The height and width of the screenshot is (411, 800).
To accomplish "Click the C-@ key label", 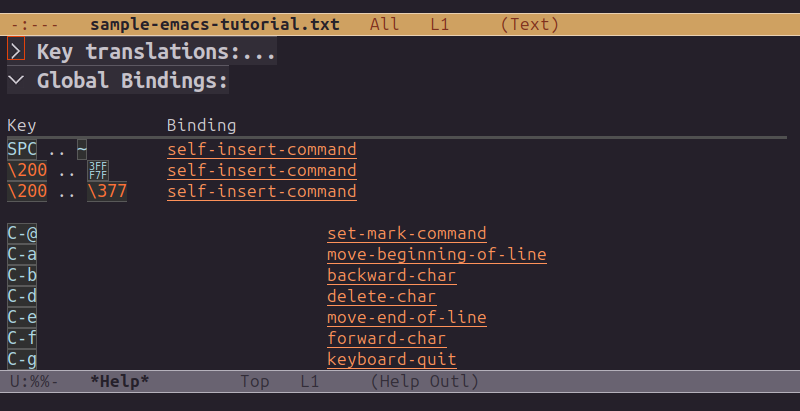I will [x=22, y=234].
